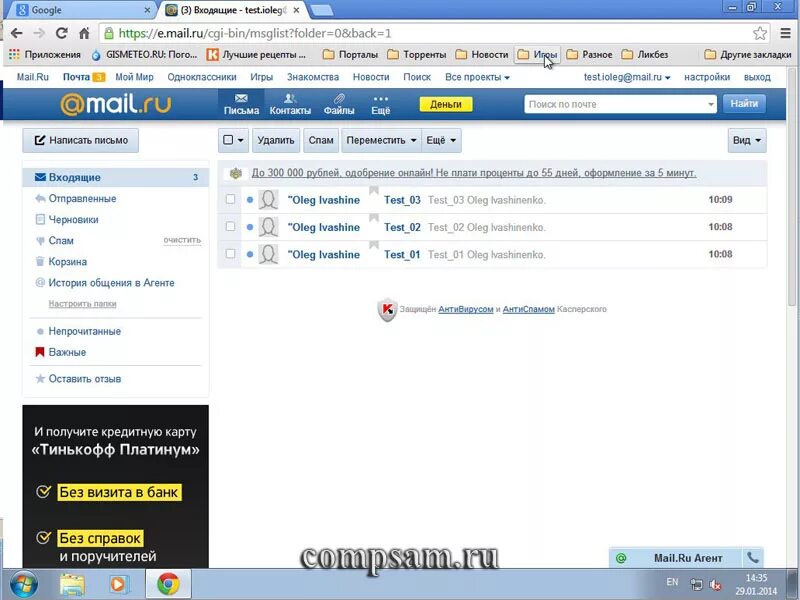Open the mail search field dropdown arrow
This screenshot has width=800, height=600.
point(711,104)
